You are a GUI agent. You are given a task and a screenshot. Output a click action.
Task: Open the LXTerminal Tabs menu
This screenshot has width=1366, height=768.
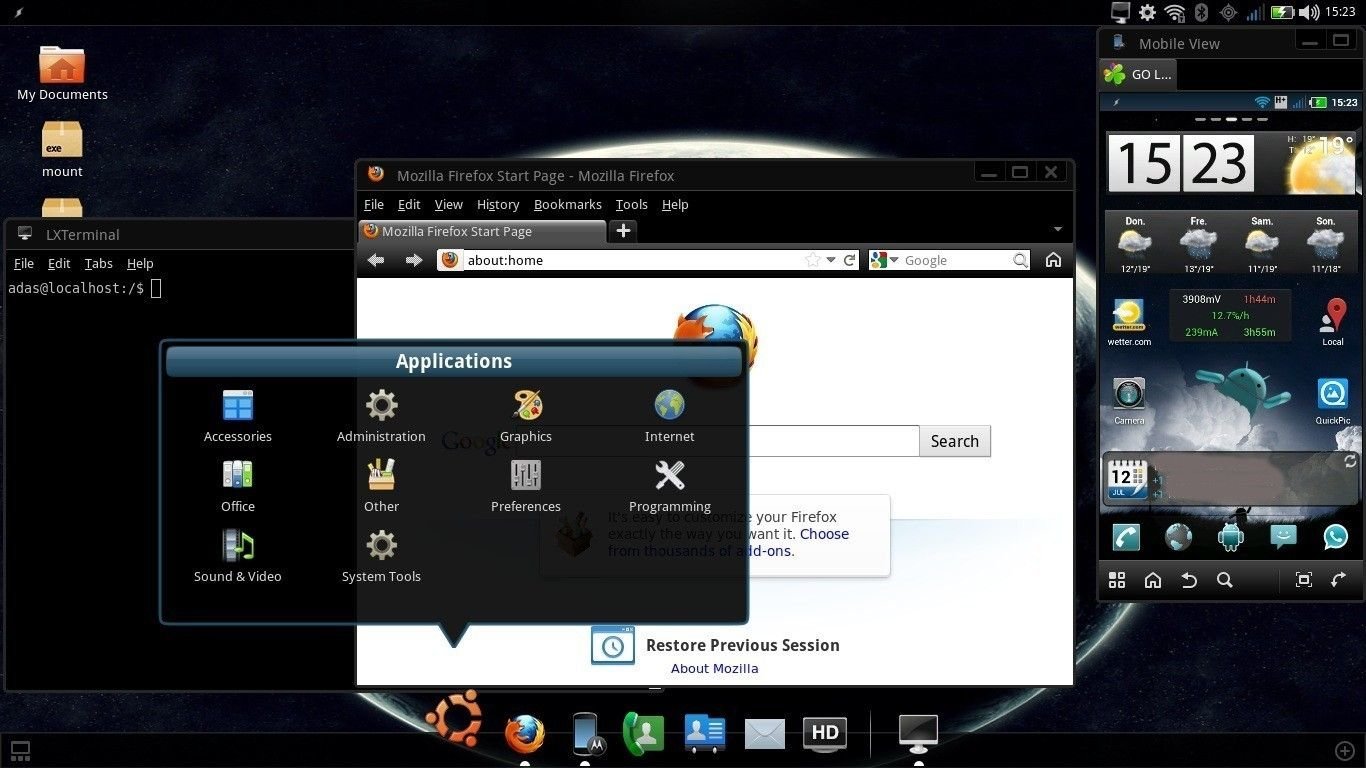[98, 263]
